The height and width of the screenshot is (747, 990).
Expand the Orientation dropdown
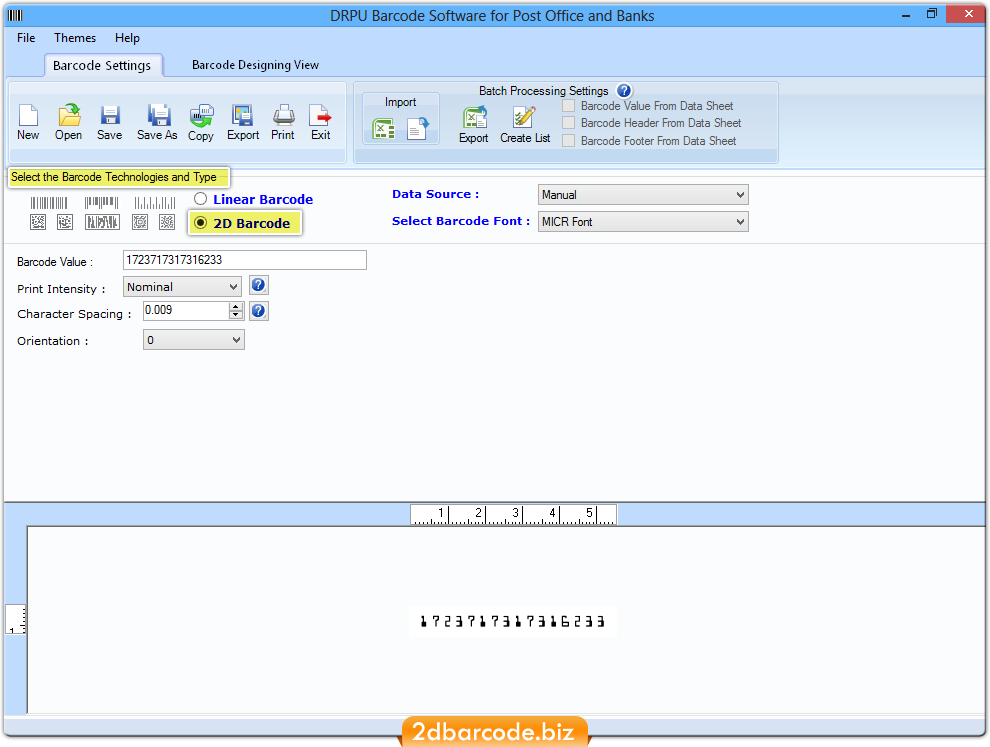pos(194,340)
